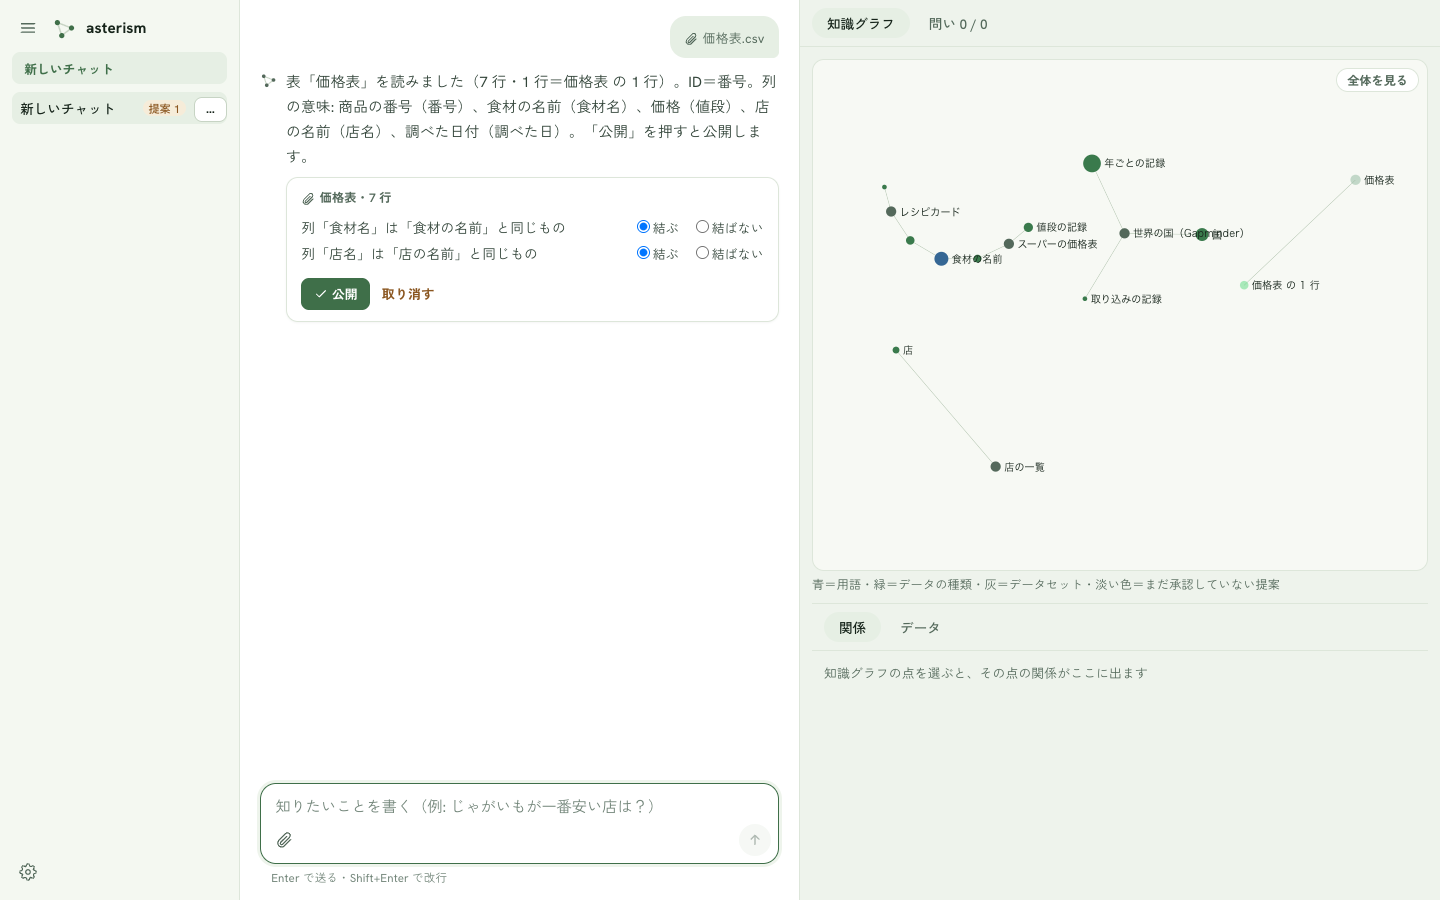
Task: Click the 公開 publish button
Action: click(335, 294)
